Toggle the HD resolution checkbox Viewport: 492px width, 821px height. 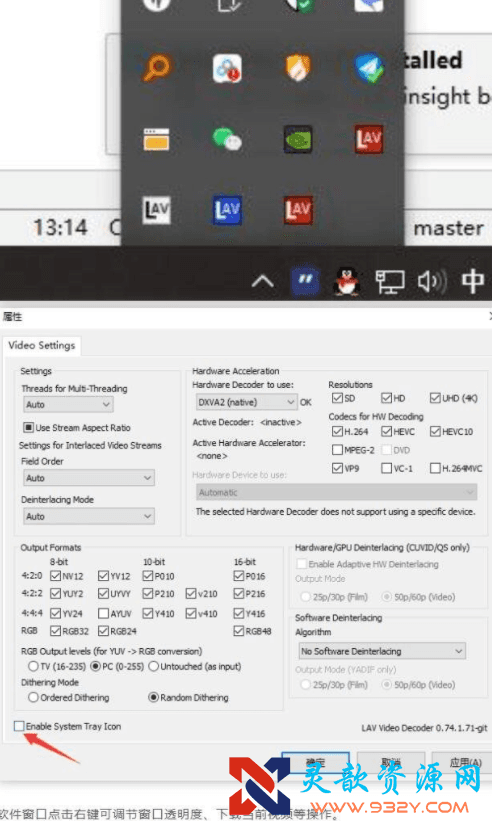[386, 398]
